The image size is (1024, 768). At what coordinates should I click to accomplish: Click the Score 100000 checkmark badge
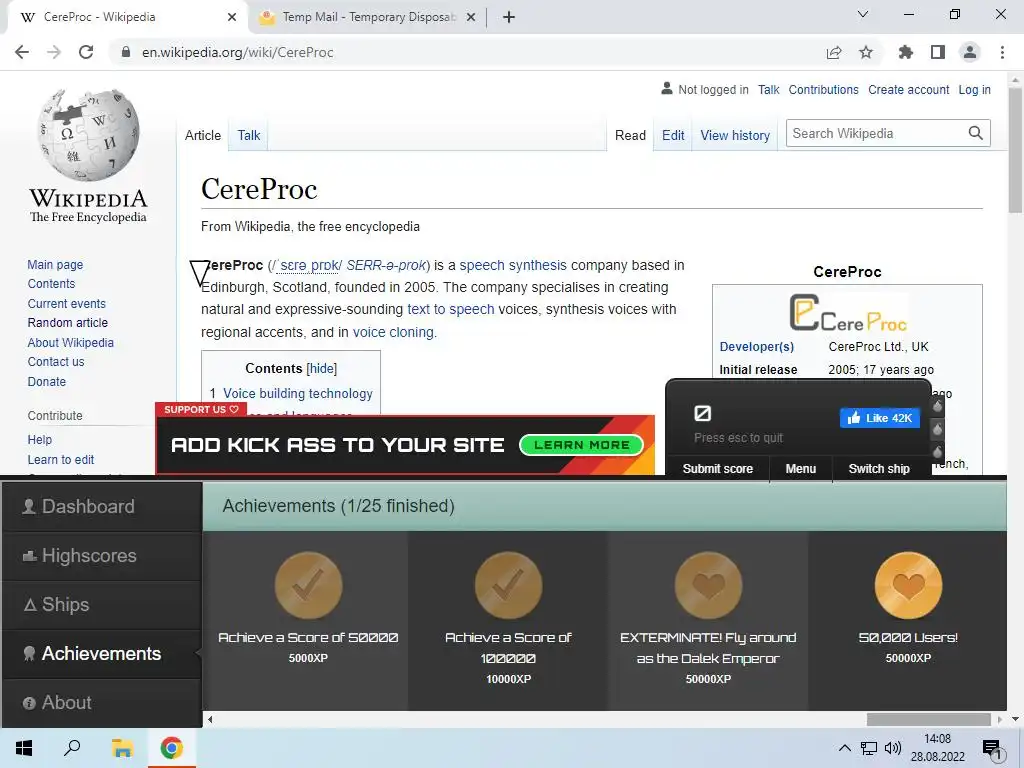(508, 585)
